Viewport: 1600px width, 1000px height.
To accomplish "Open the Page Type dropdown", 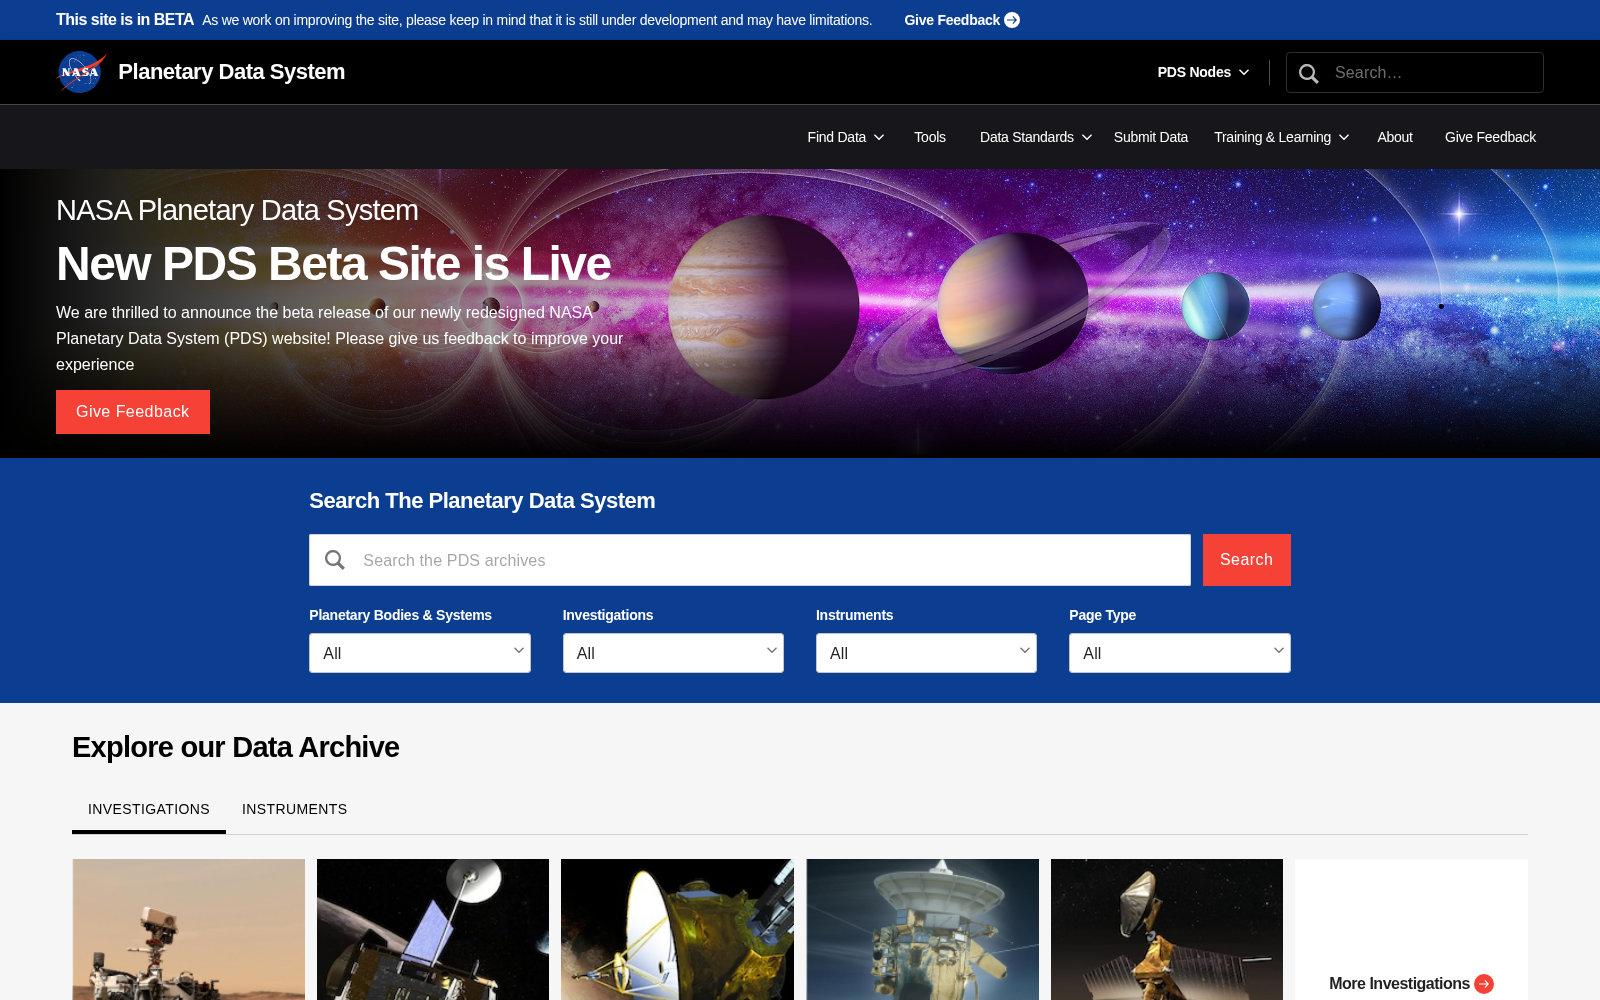I will pyautogui.click(x=1180, y=653).
